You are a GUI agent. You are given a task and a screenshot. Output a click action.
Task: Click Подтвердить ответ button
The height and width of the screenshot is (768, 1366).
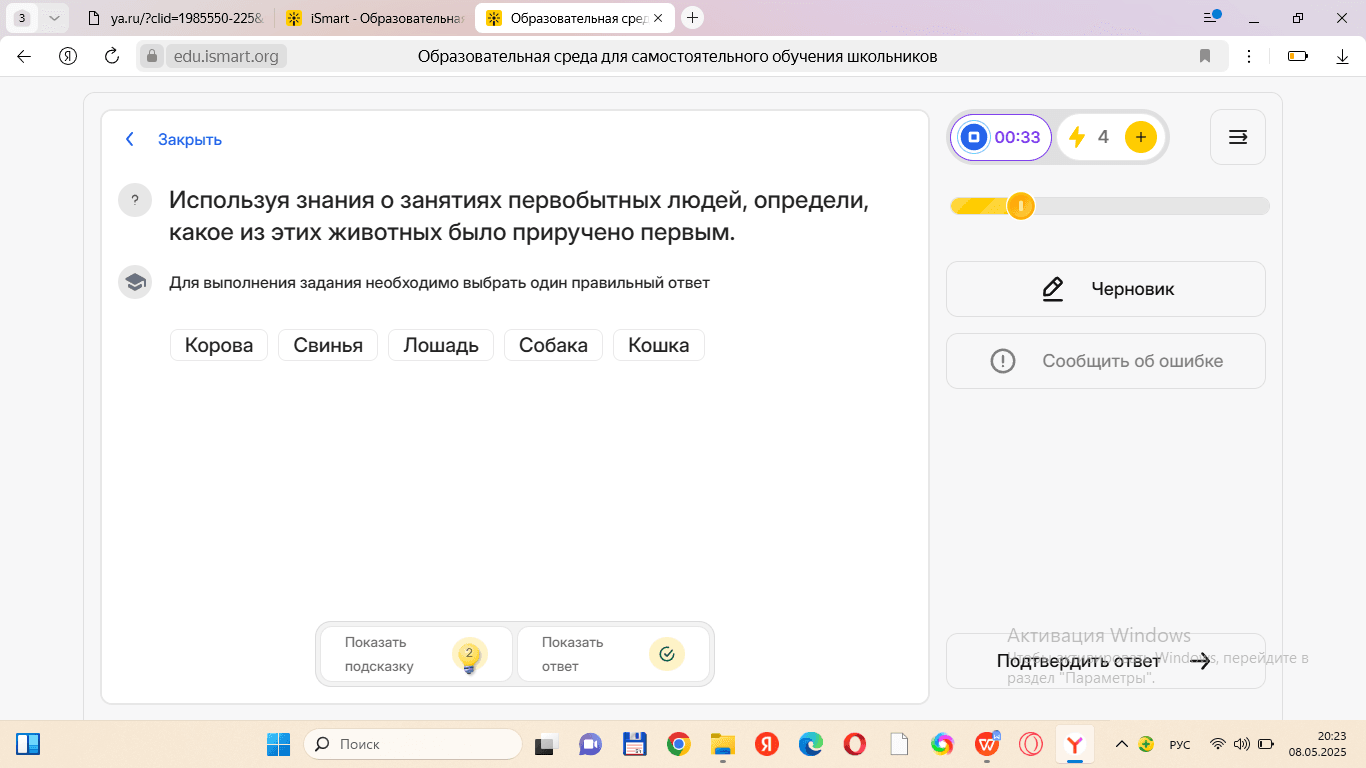[x=1106, y=661]
